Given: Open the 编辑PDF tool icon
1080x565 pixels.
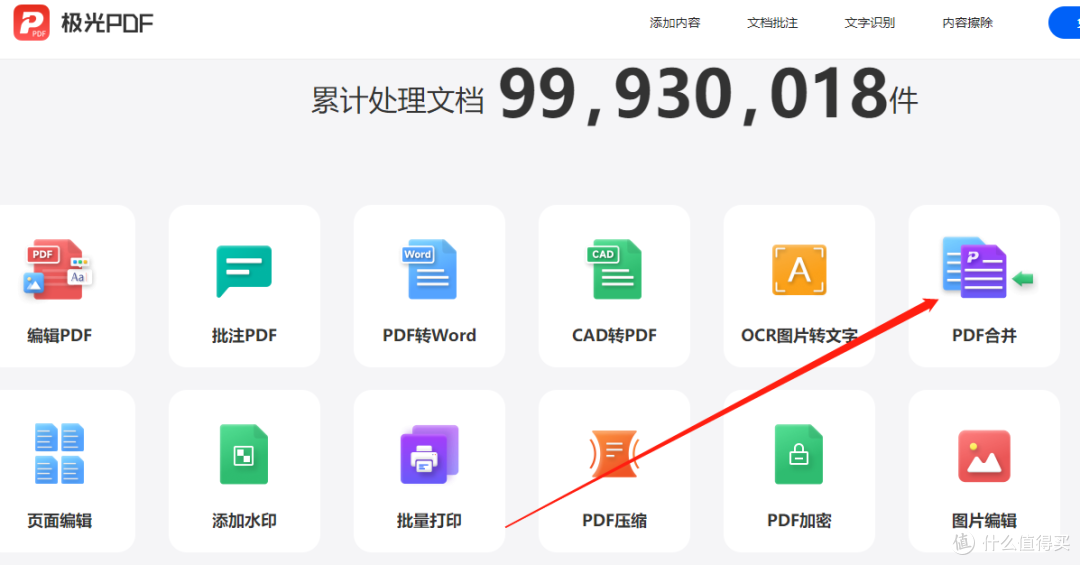Looking at the screenshot, I should 58,269.
